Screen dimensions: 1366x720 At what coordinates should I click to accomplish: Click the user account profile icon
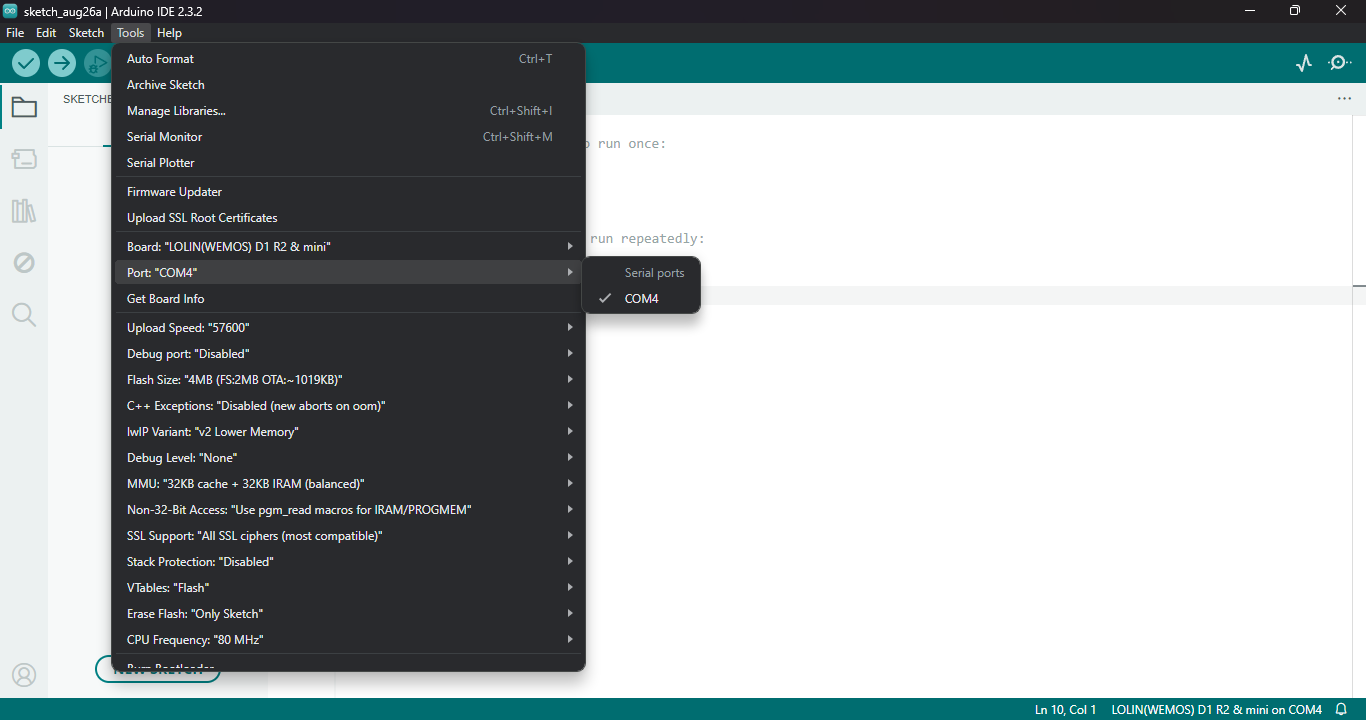pyautogui.click(x=24, y=675)
